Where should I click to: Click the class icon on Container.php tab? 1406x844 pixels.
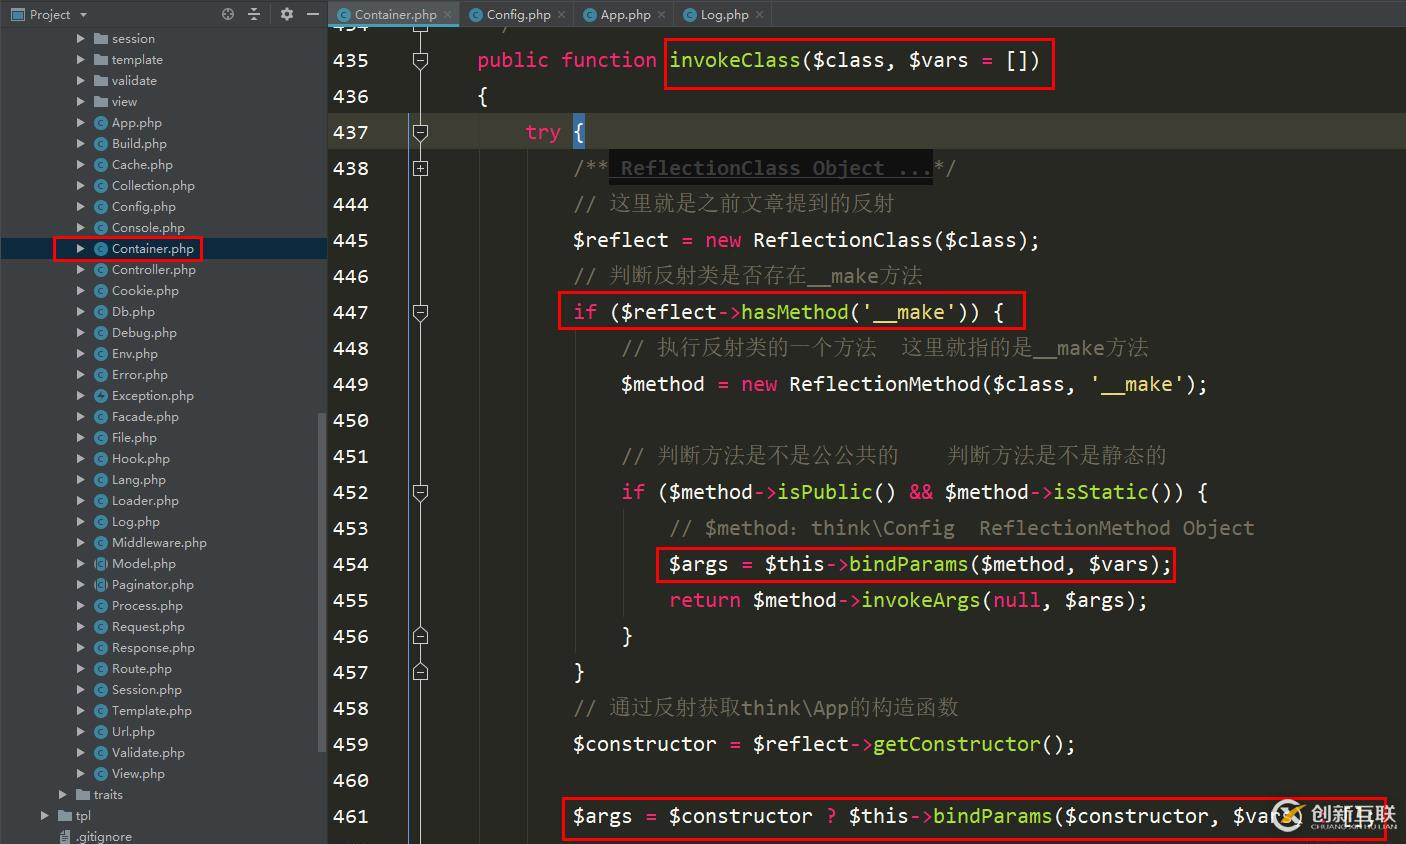click(344, 15)
